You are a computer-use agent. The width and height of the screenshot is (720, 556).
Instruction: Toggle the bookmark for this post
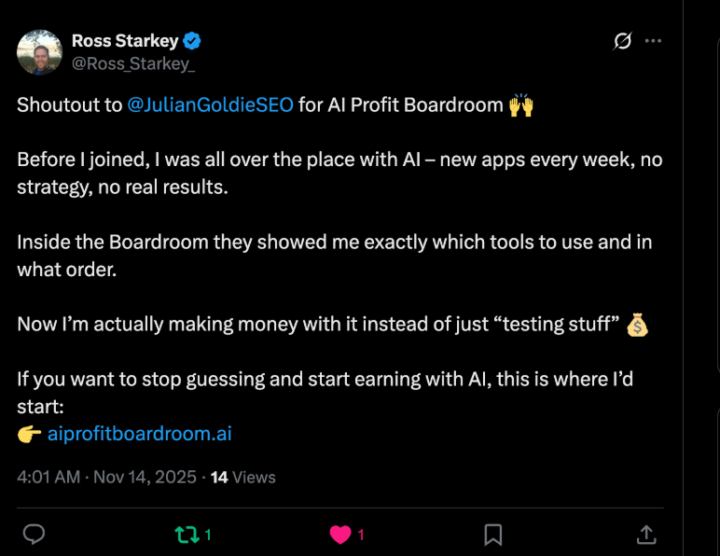(x=493, y=535)
